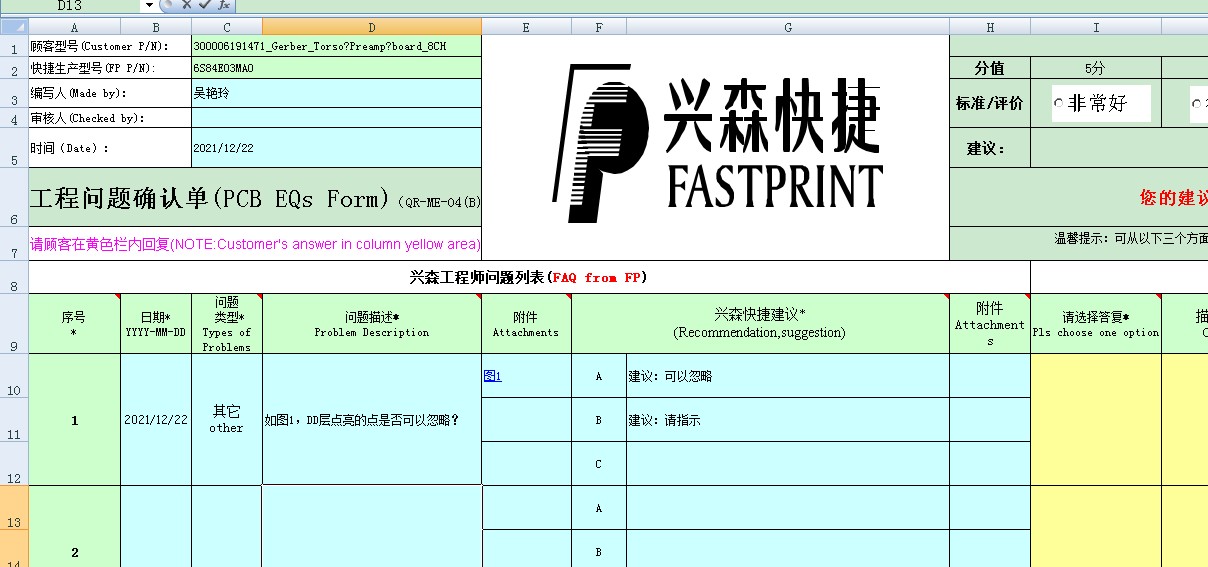Select column A header
Screen dimensions: 1208x567
click(74, 27)
